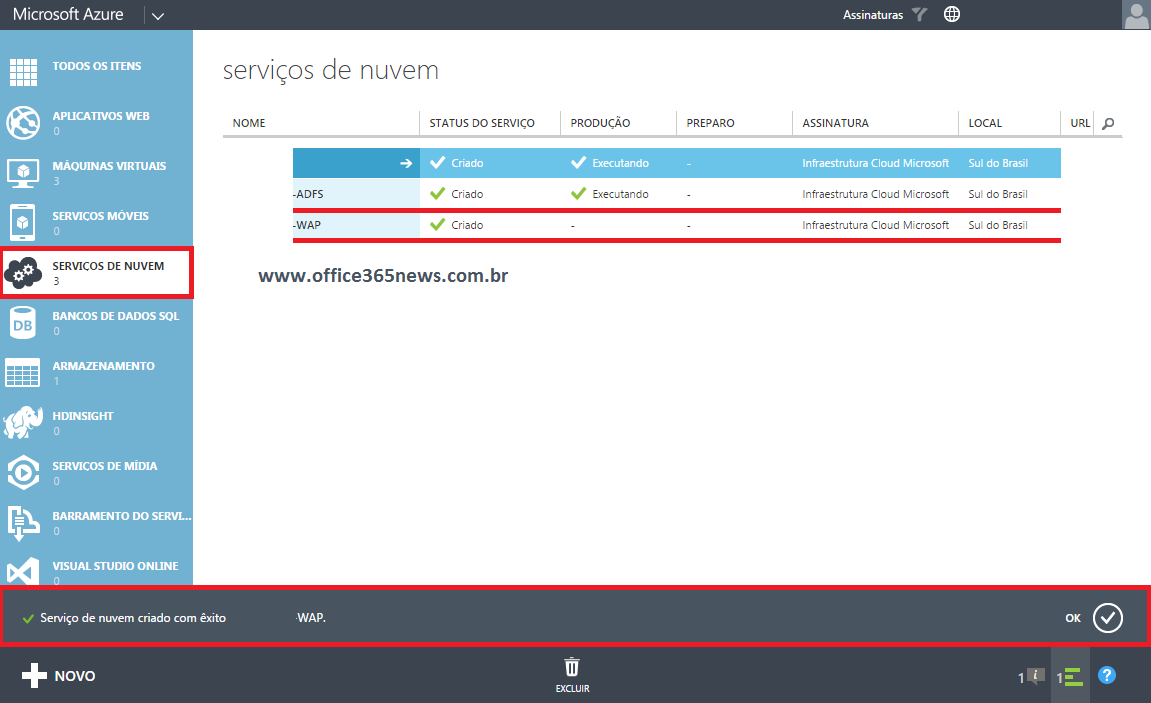The height and width of the screenshot is (703, 1151).
Task: Open Máquinas Virtuais monitor icon
Action: pos(23,173)
